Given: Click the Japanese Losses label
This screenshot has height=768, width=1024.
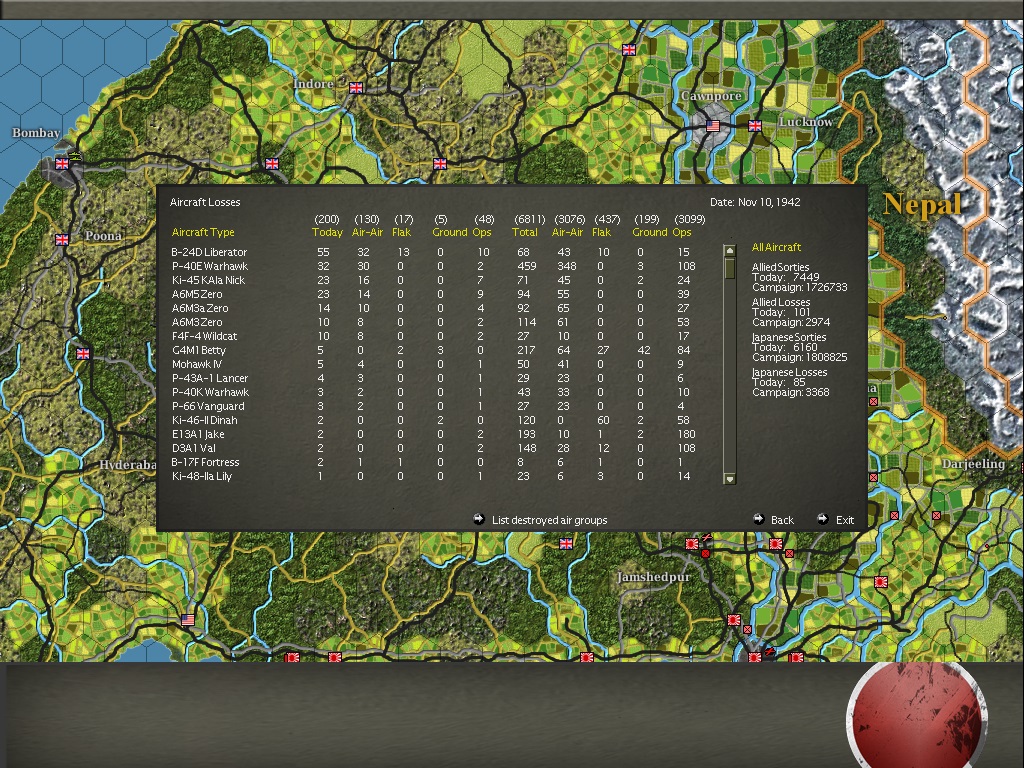Looking at the screenshot, I should coord(789,372).
